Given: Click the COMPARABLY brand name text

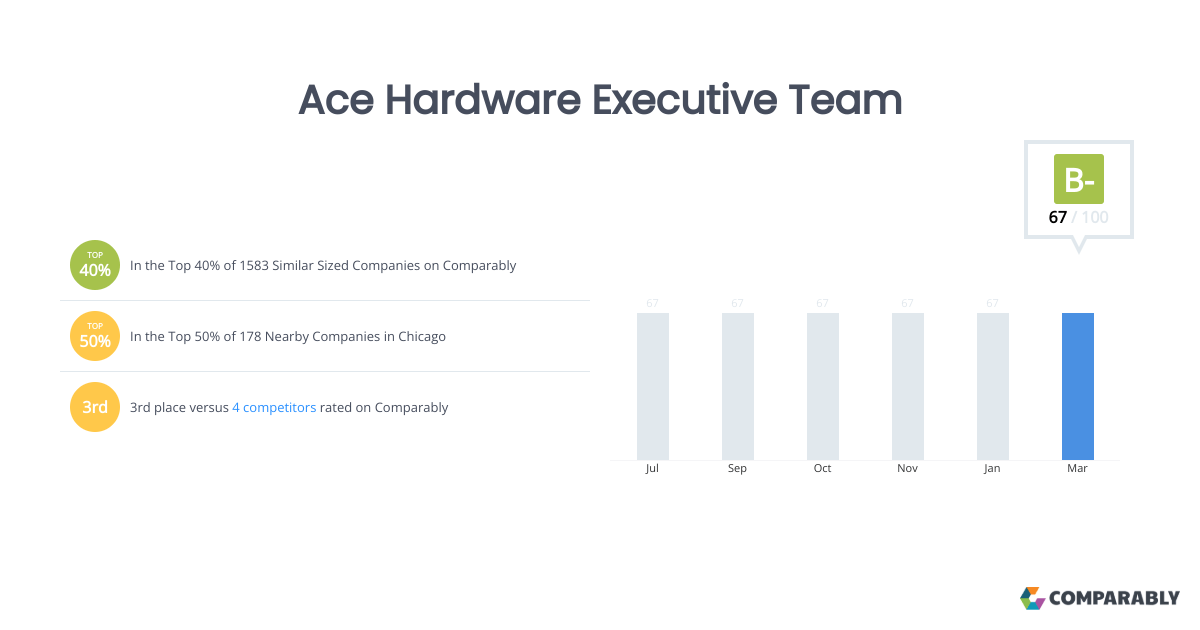Looking at the screenshot, I should (x=1114, y=599).
